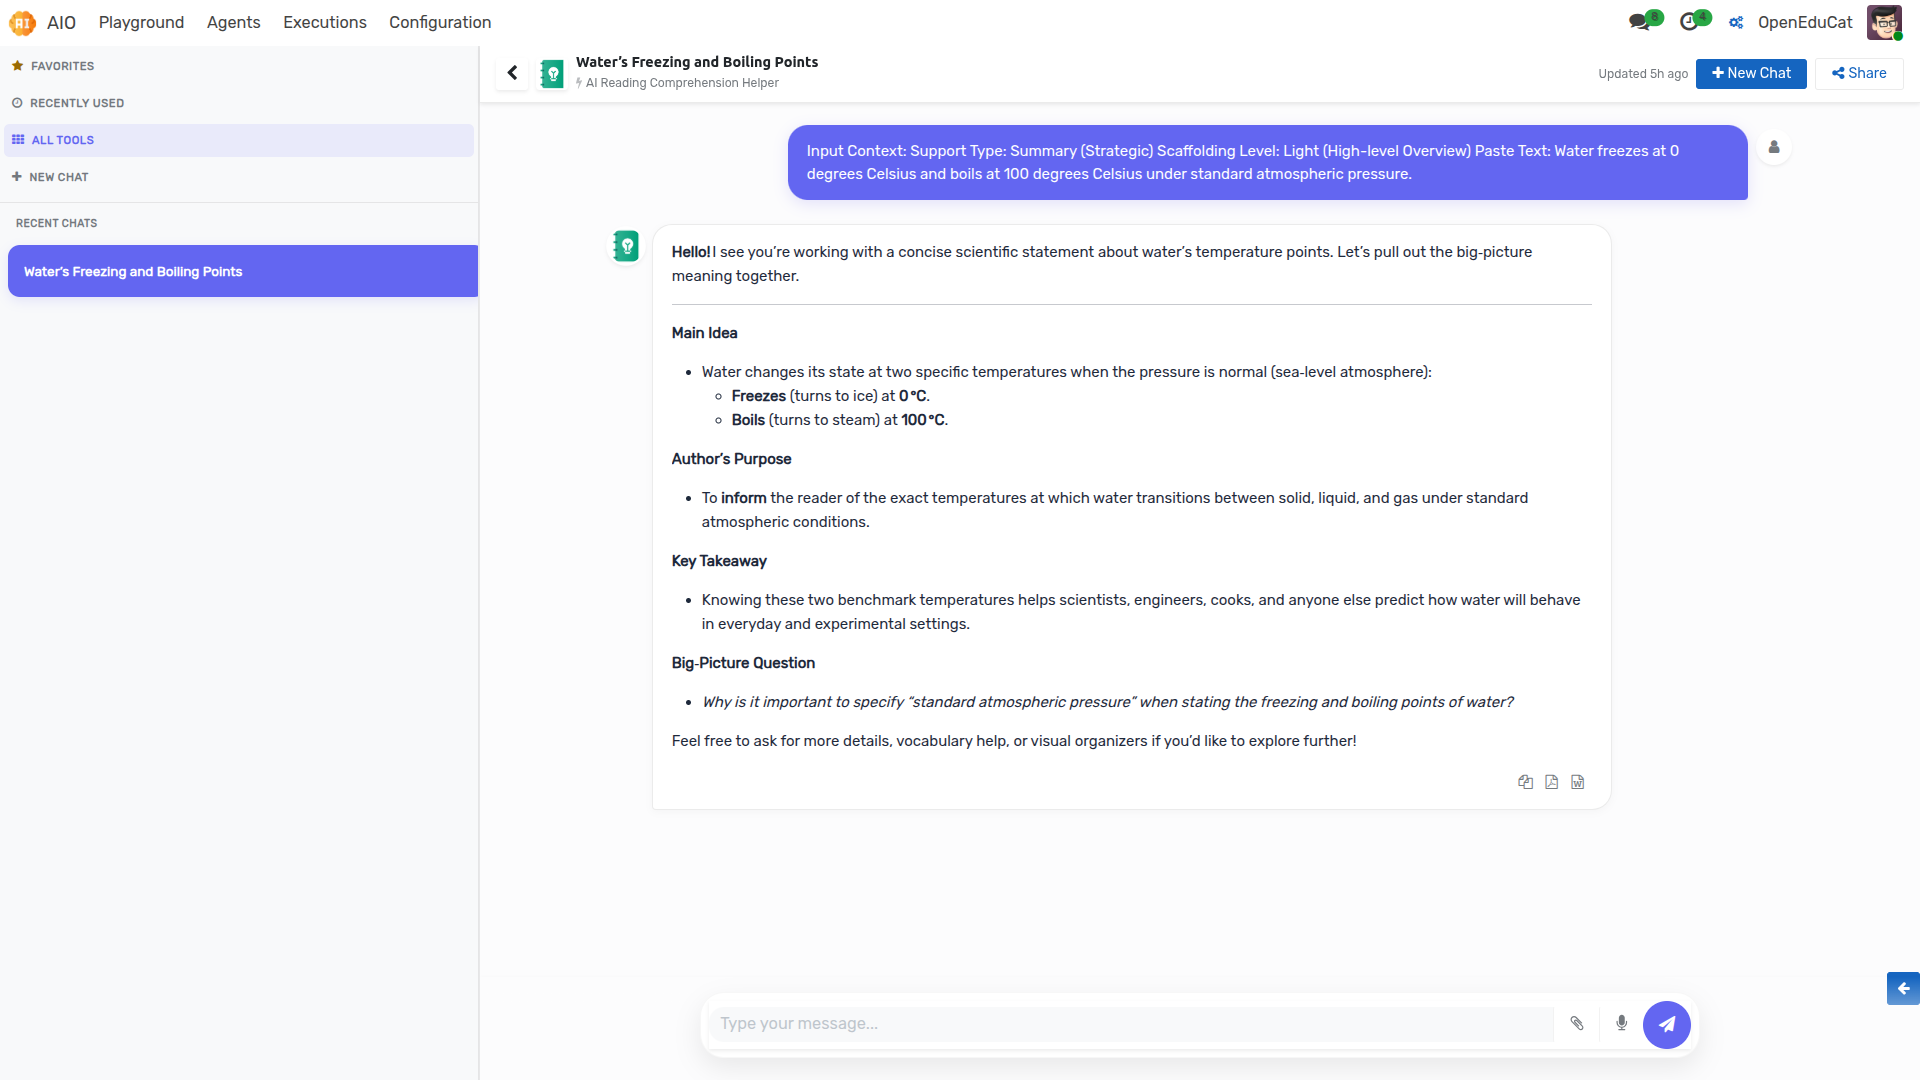
Task: Click New Chat in the sidebar
Action: tap(239, 177)
